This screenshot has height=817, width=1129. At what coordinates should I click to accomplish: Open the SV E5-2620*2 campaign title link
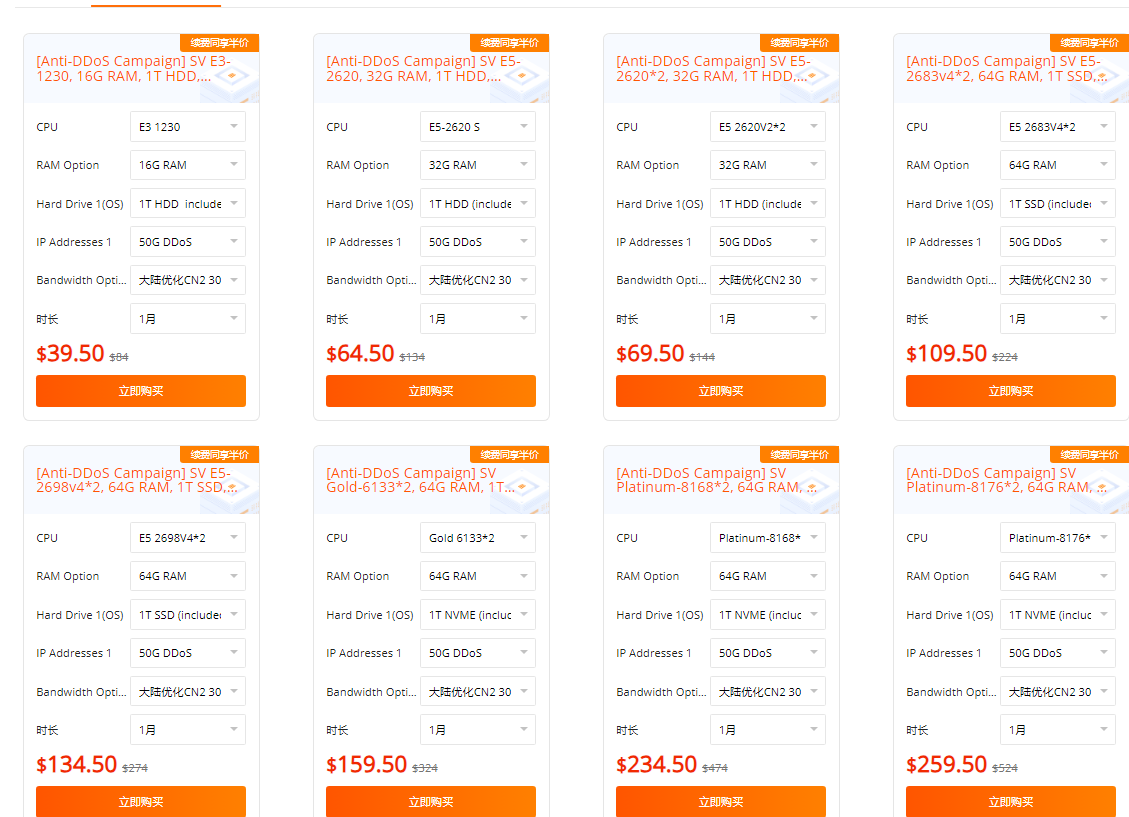(x=710, y=68)
